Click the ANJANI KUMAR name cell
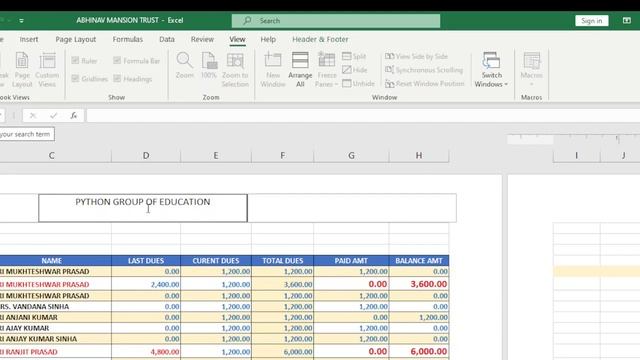640x360 pixels. [56, 317]
